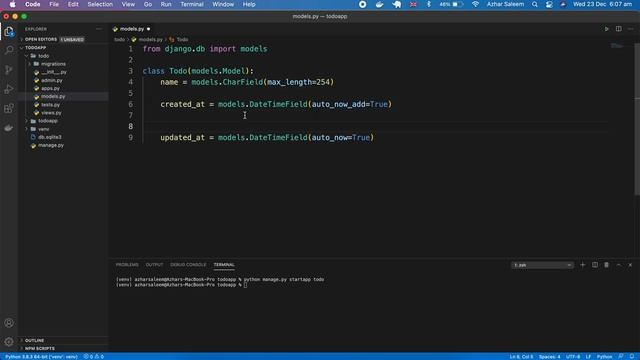This screenshot has height=360, width=640.
Task: Open macOS Control Center icon
Action: pos(549,4)
